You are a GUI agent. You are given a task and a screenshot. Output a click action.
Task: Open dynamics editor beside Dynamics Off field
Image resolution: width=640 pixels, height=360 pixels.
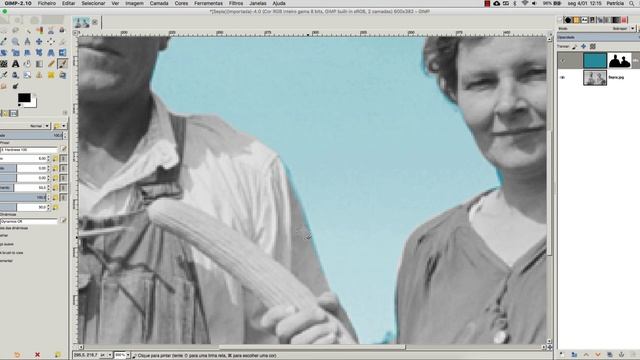point(64,220)
